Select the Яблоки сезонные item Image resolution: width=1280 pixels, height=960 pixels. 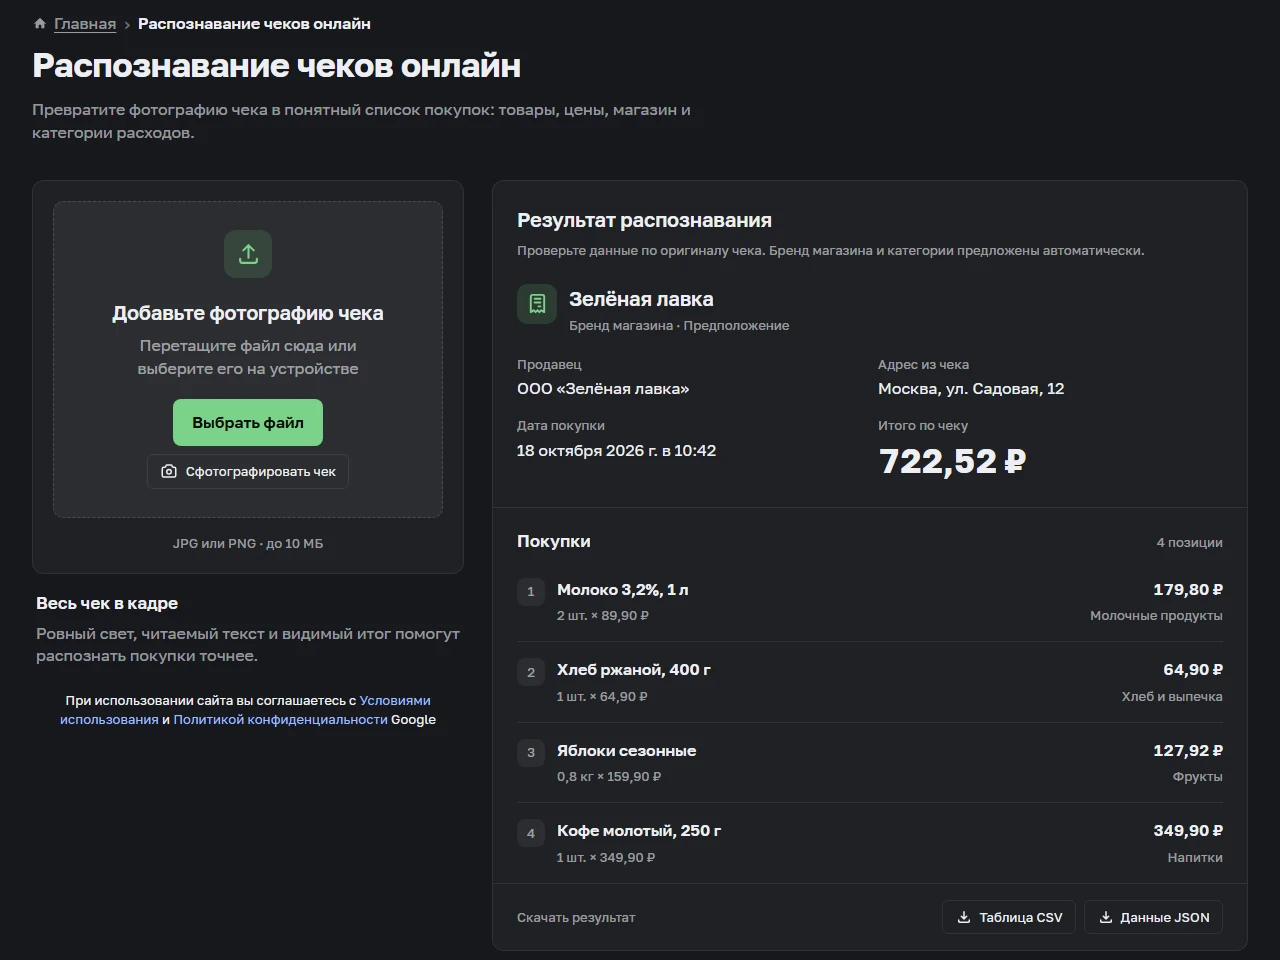[x=870, y=763]
